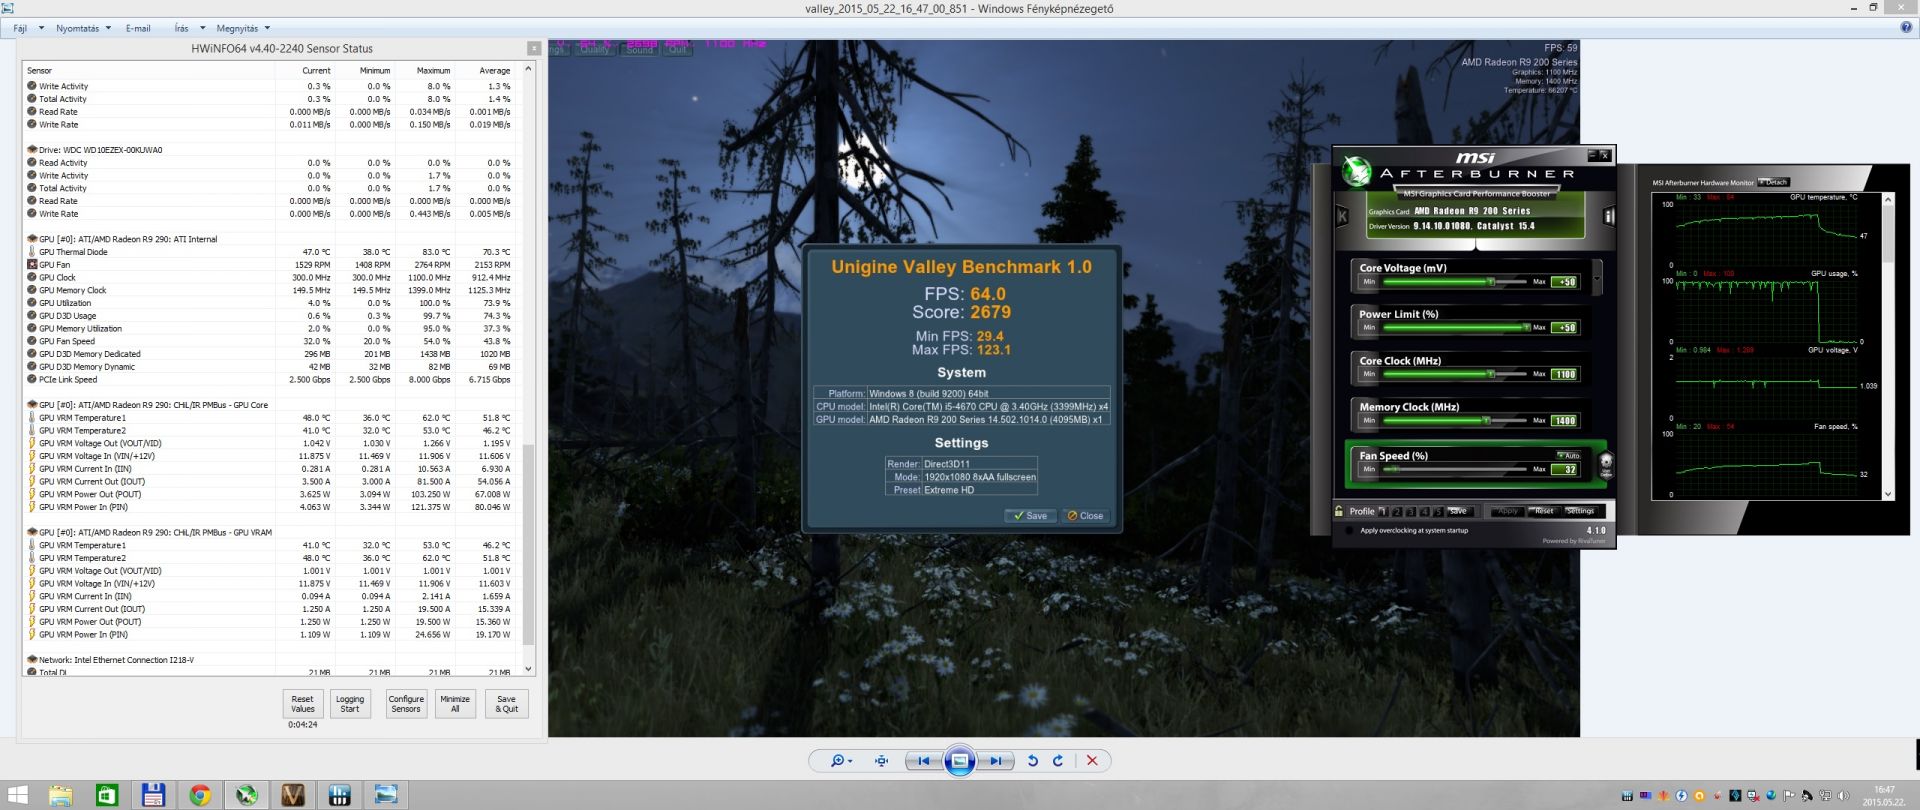Click the Afterburner profile lock icon
The height and width of the screenshot is (810, 1920).
(1339, 511)
